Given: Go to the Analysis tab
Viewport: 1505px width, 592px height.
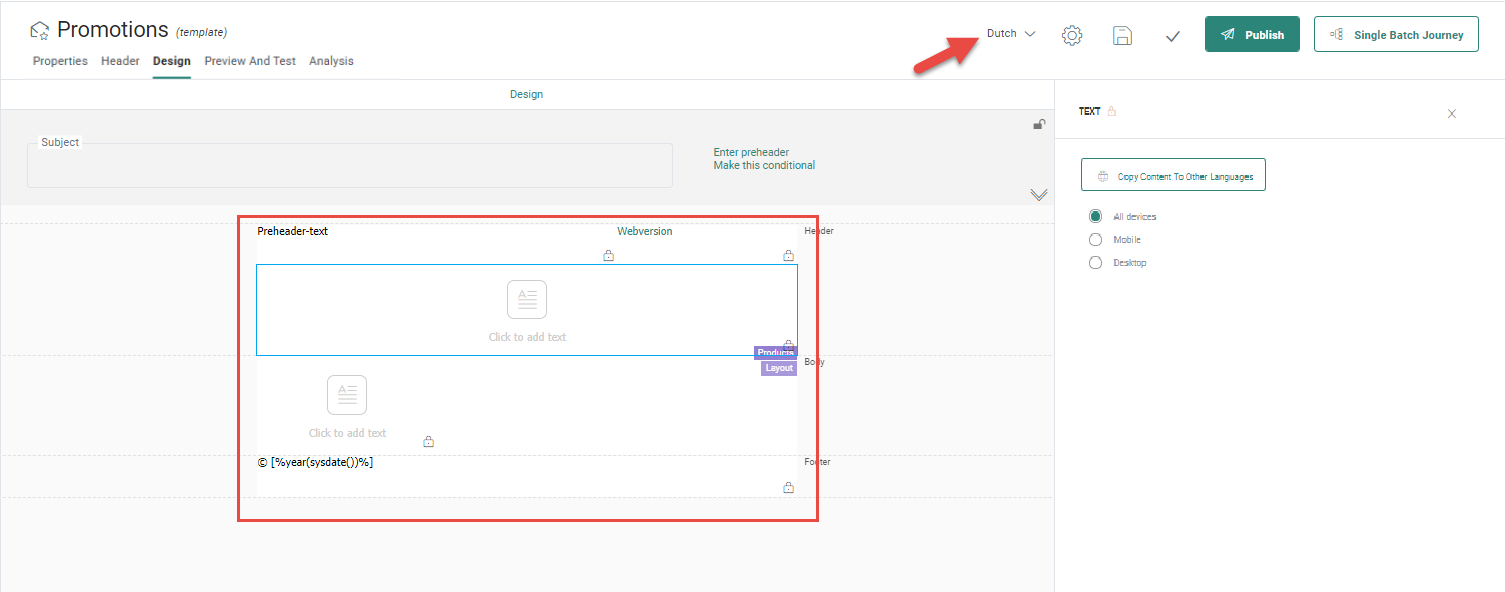Looking at the screenshot, I should tap(331, 61).
